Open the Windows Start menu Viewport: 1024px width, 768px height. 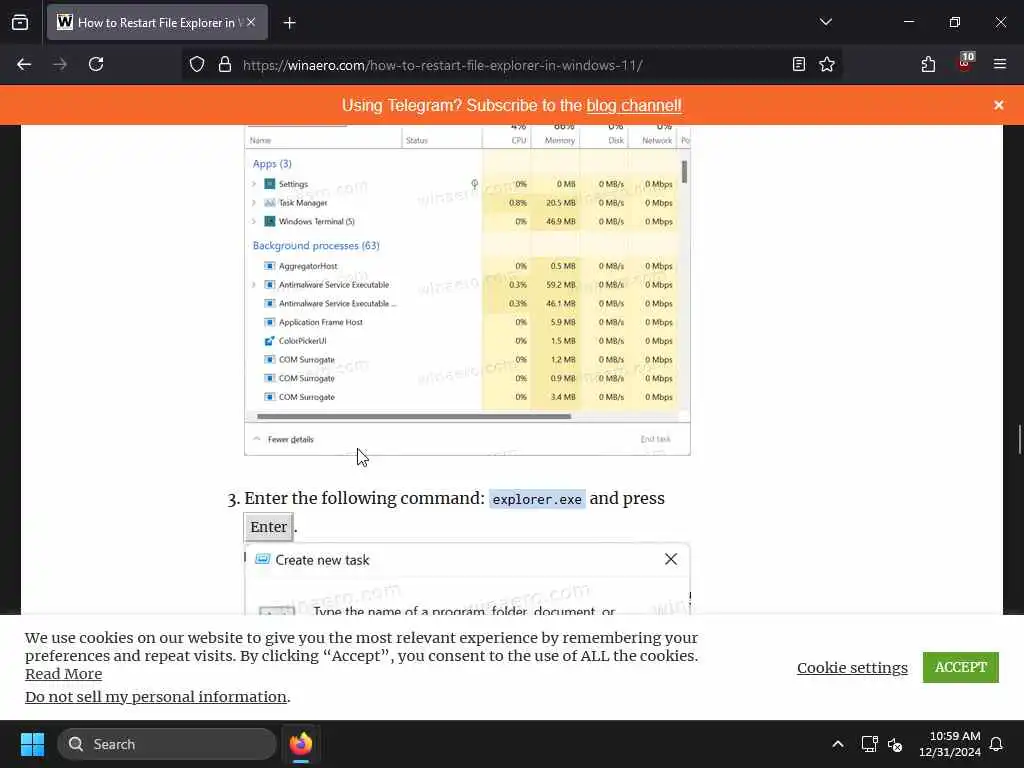[32, 744]
